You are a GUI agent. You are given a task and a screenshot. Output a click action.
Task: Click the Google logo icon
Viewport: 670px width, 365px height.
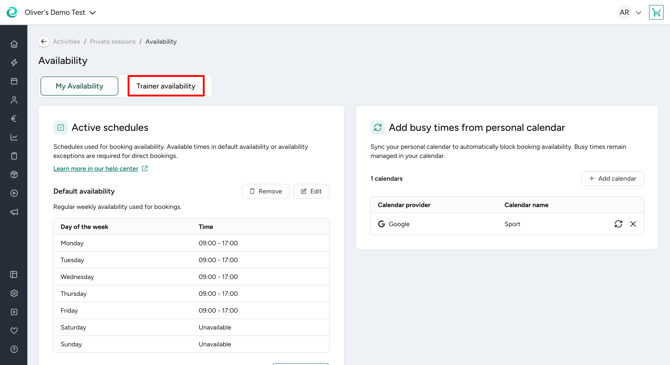(x=381, y=224)
